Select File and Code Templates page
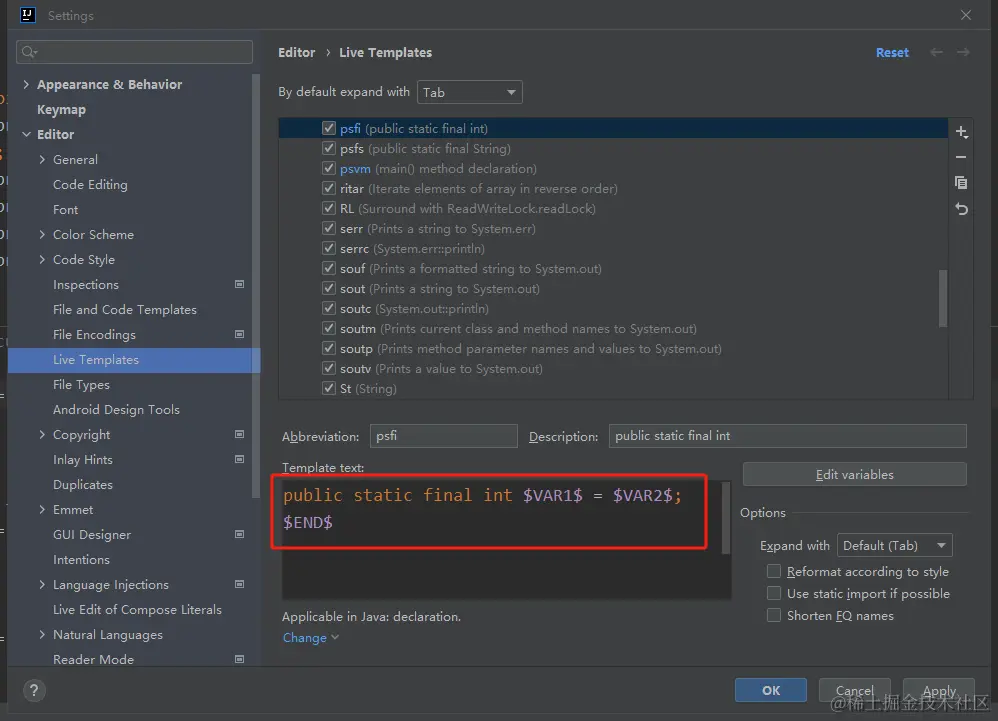 (125, 309)
